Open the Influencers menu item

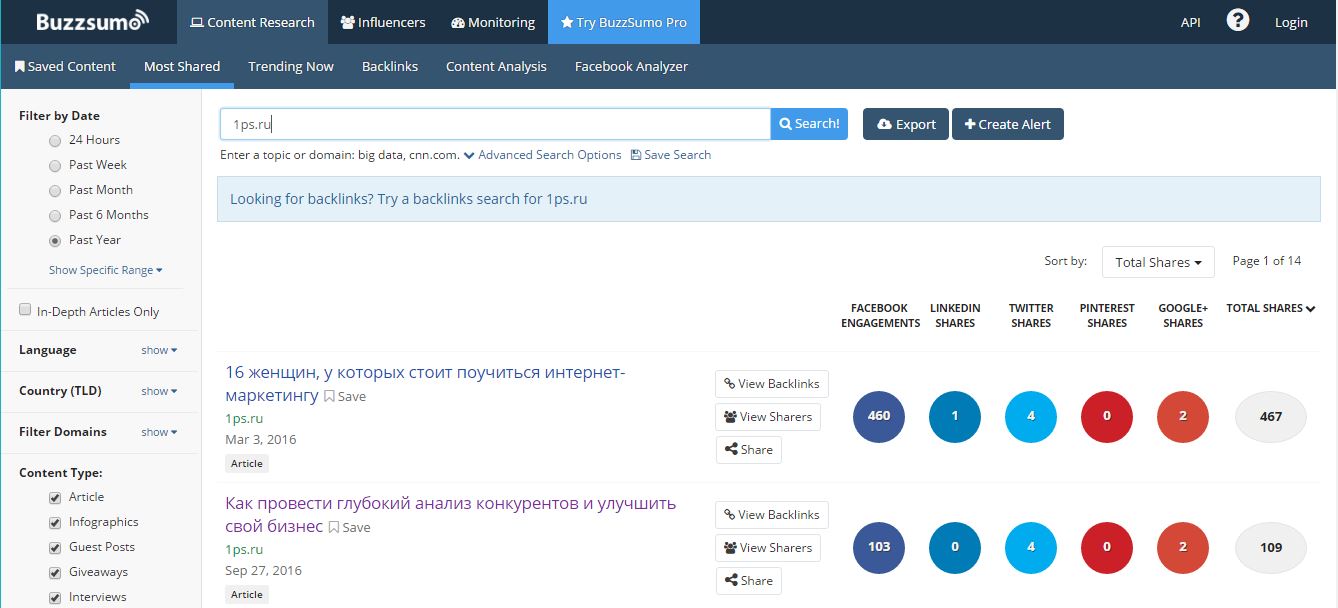point(382,22)
